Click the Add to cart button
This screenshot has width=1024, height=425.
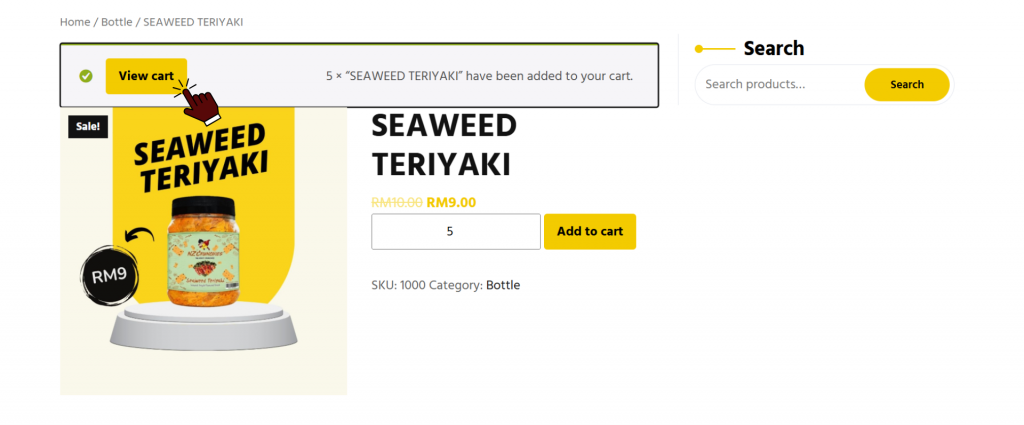pyautogui.click(x=590, y=231)
